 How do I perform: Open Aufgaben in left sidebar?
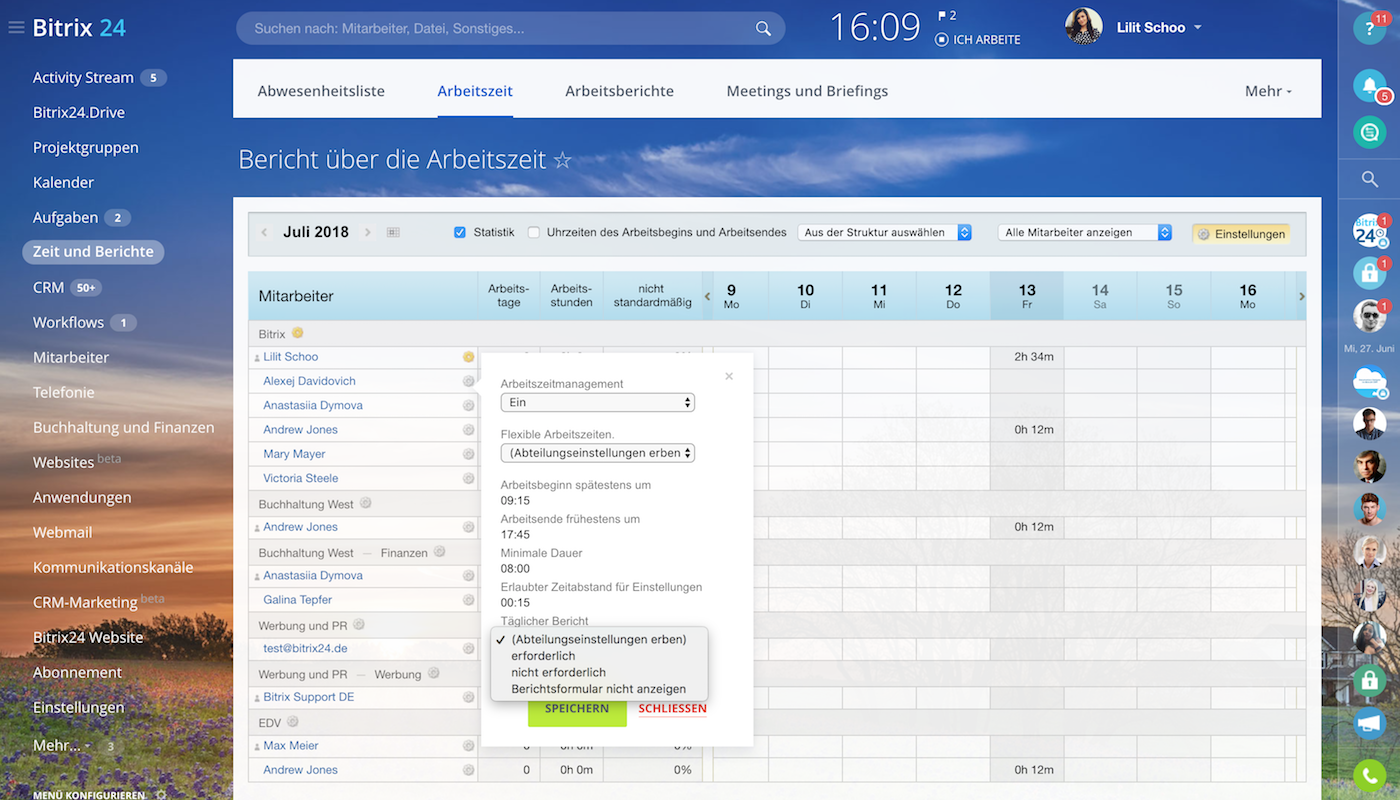65,217
